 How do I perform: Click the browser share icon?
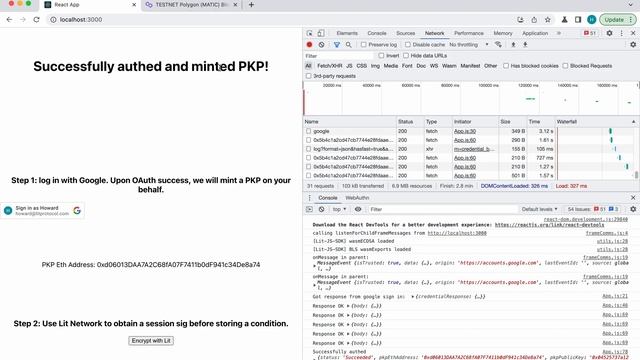point(534,20)
